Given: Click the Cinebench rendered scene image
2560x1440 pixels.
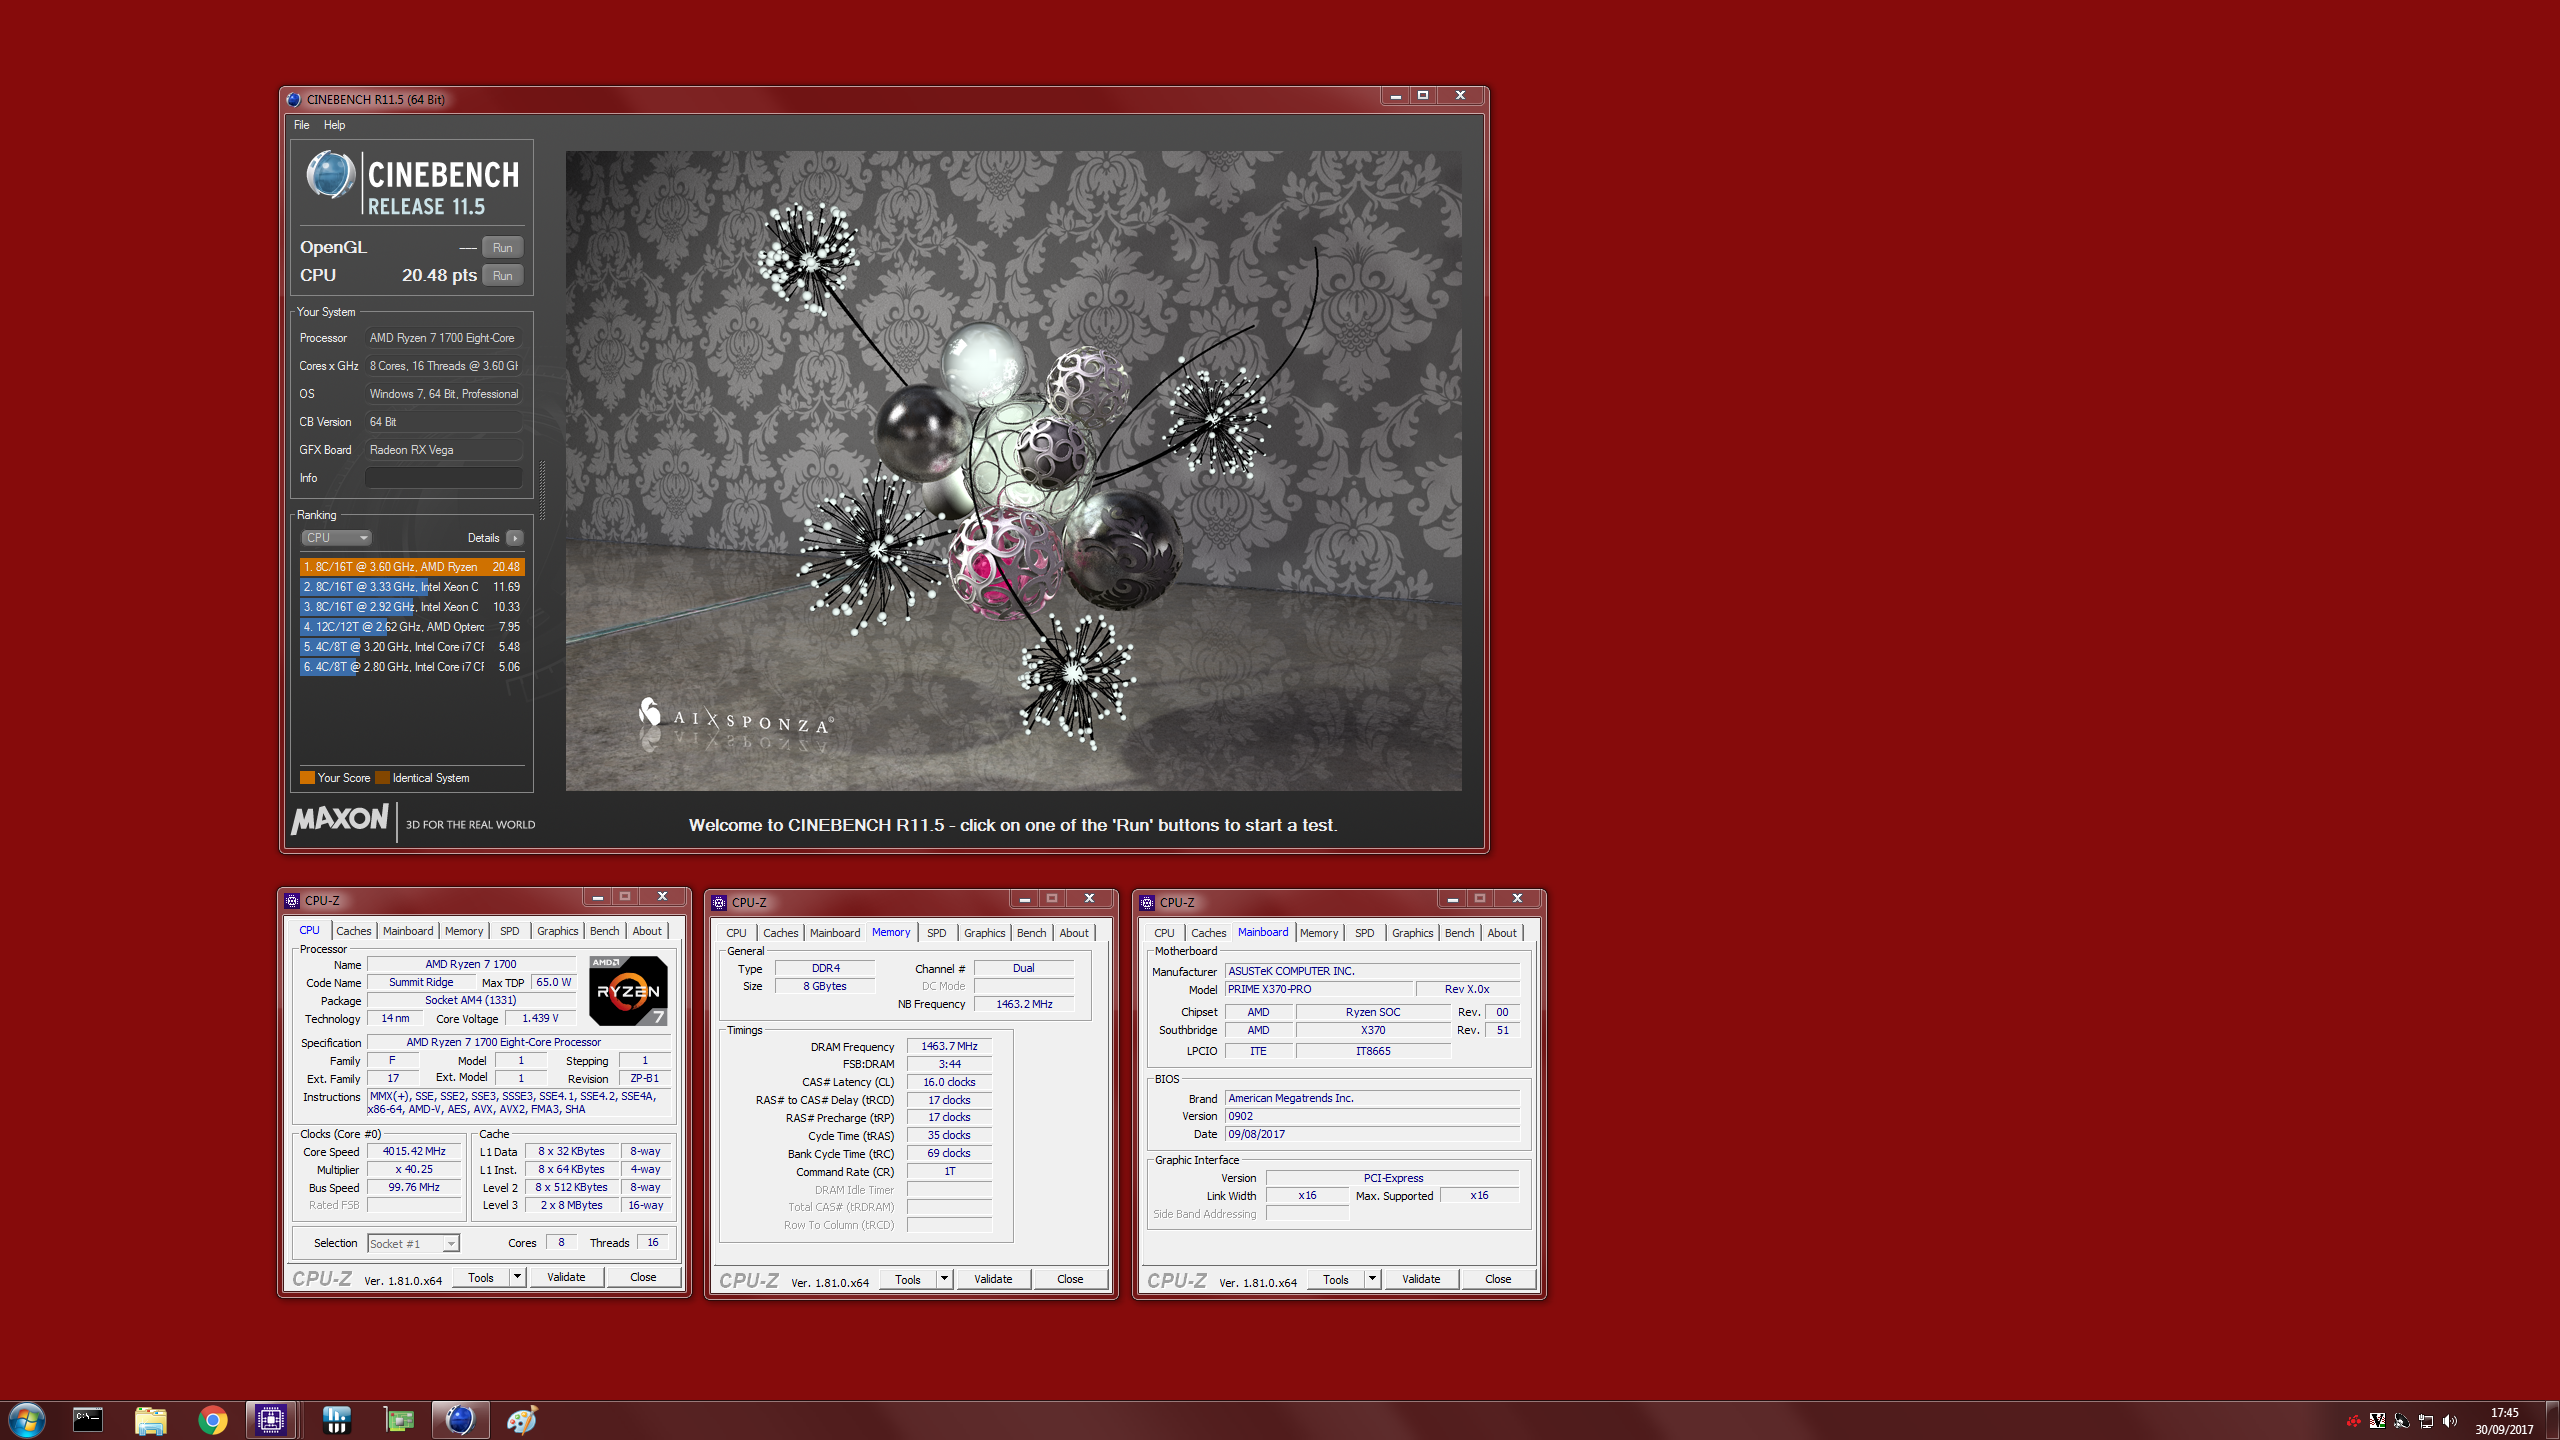Looking at the screenshot, I should click(x=1013, y=471).
